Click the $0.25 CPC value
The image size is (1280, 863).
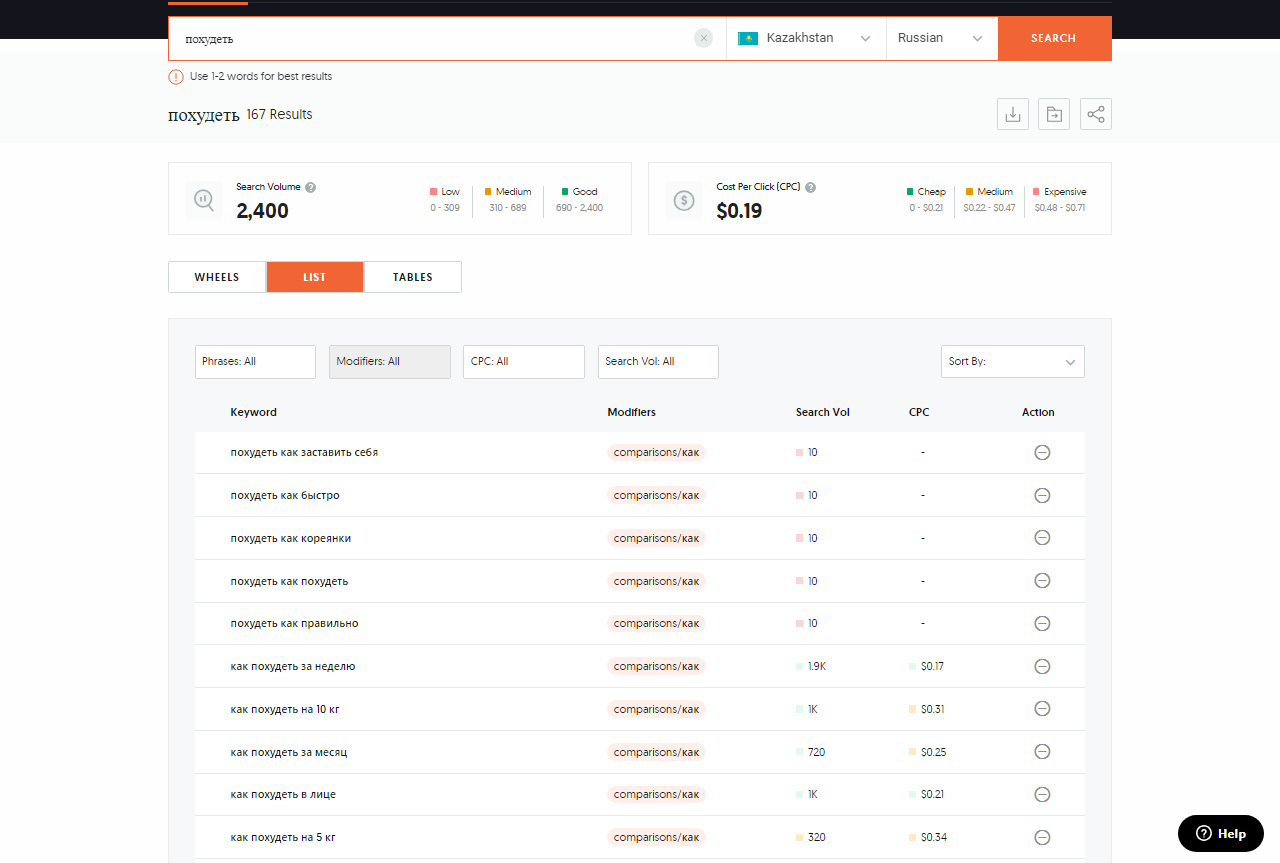(933, 752)
